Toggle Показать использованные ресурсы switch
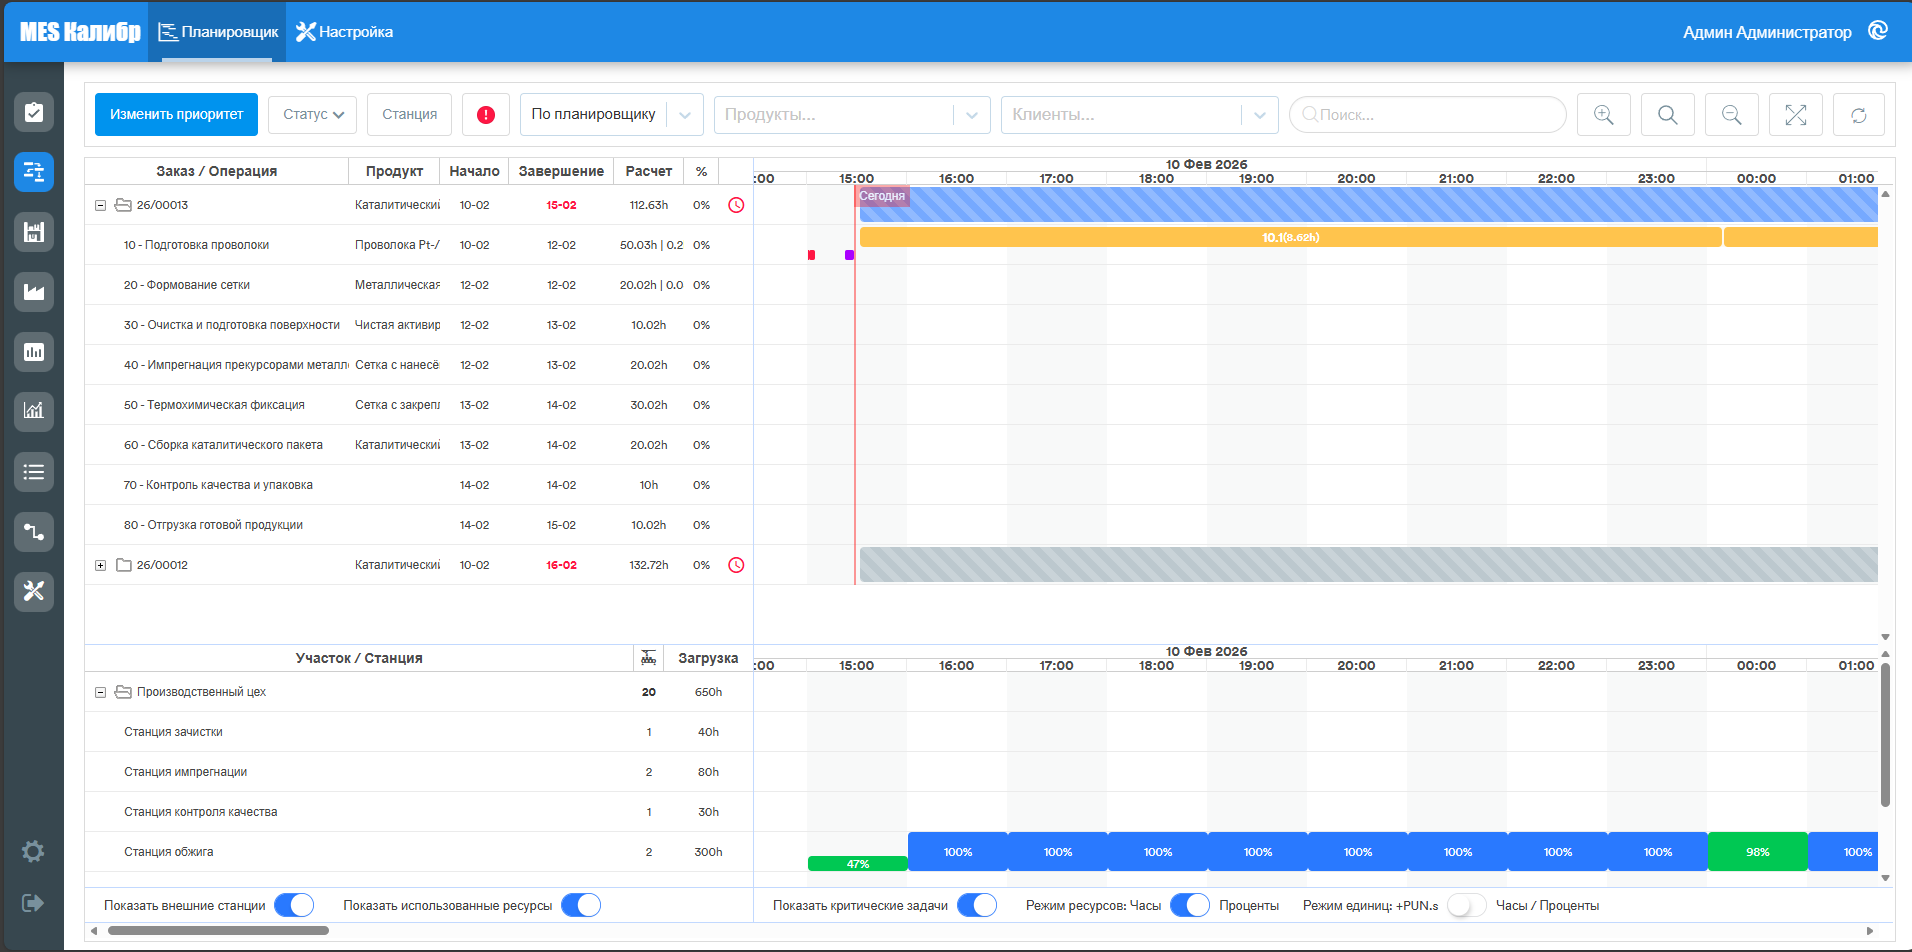Image resolution: width=1912 pixels, height=952 pixels. 581,905
